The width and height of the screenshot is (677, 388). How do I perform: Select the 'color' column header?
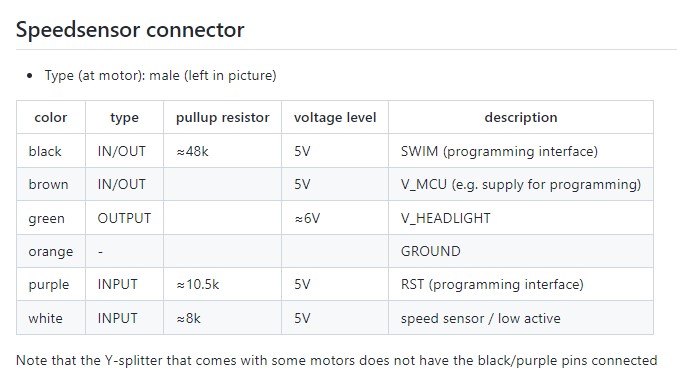(x=51, y=117)
